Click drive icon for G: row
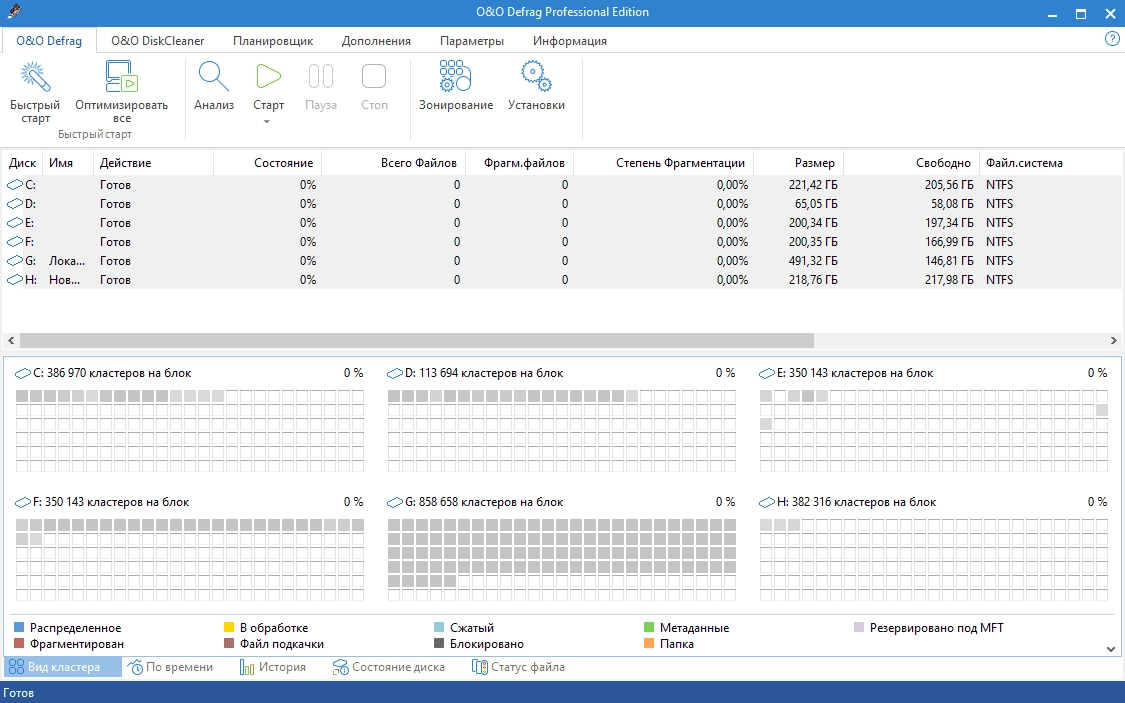Image resolution: width=1125 pixels, height=703 pixels. pos(15,261)
